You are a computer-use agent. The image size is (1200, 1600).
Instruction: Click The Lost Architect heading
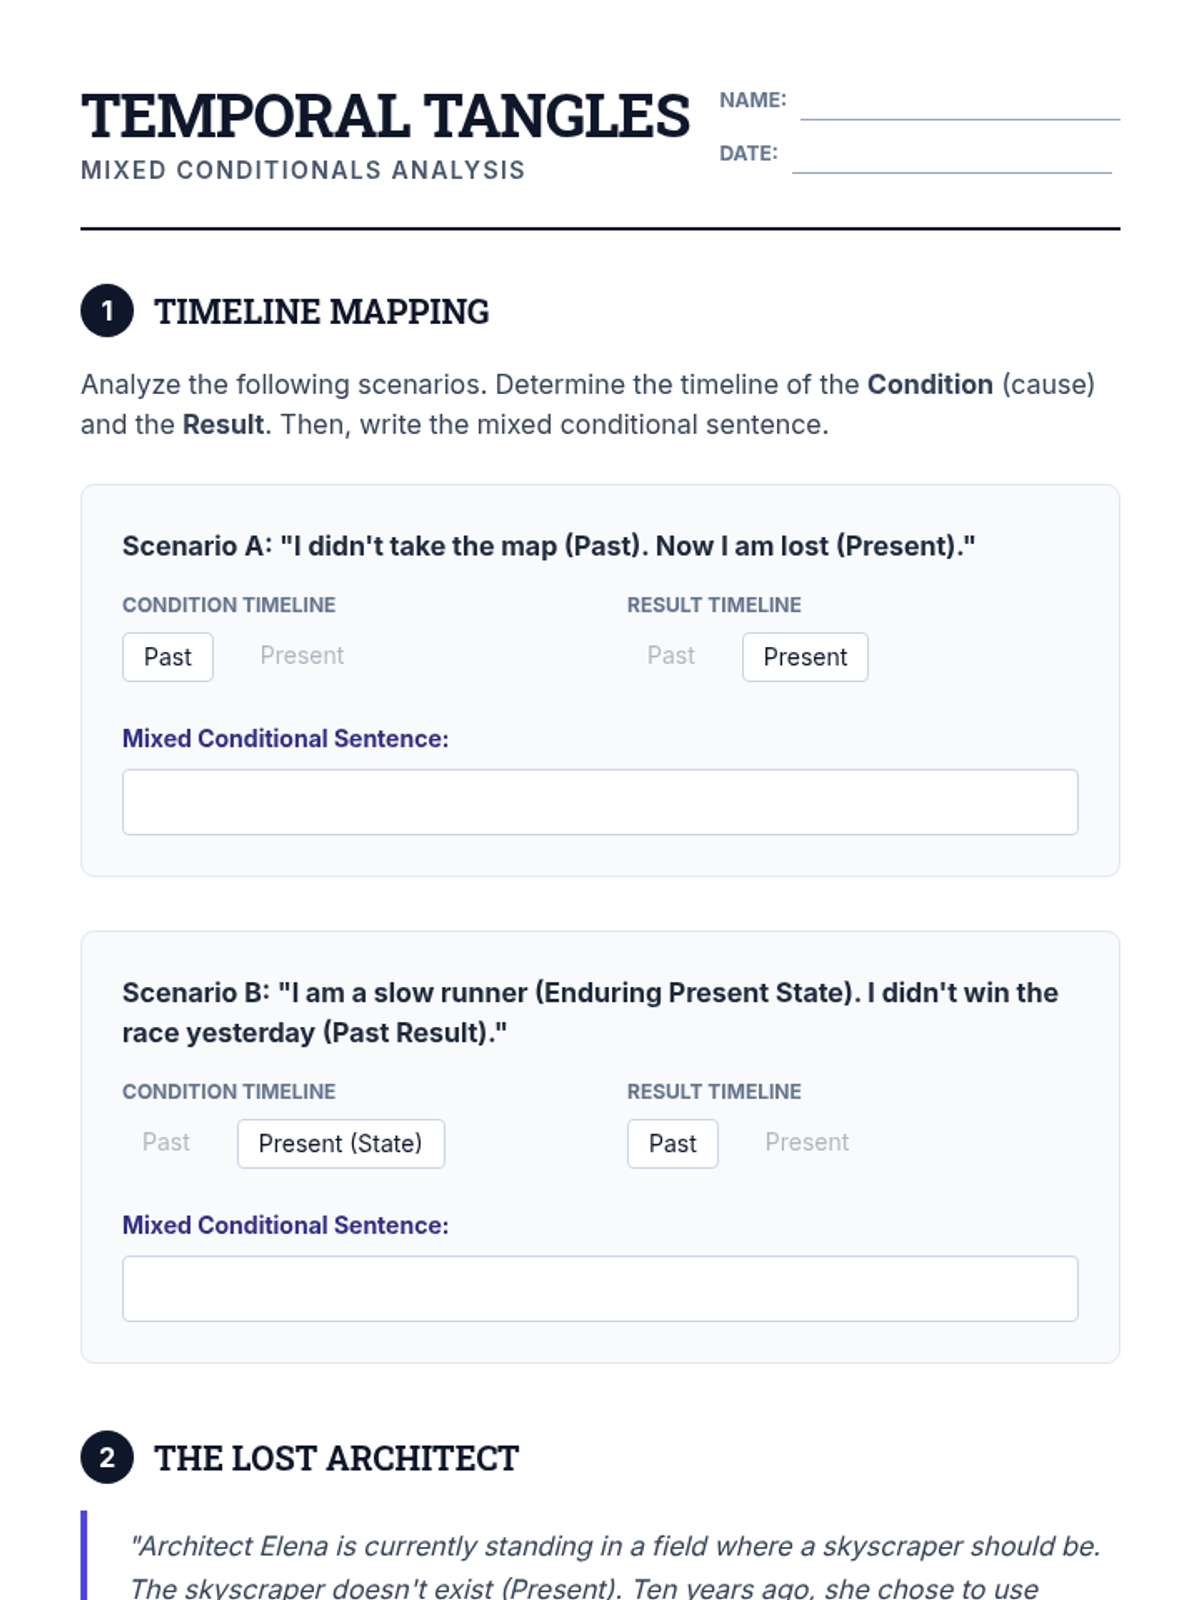tap(336, 1458)
